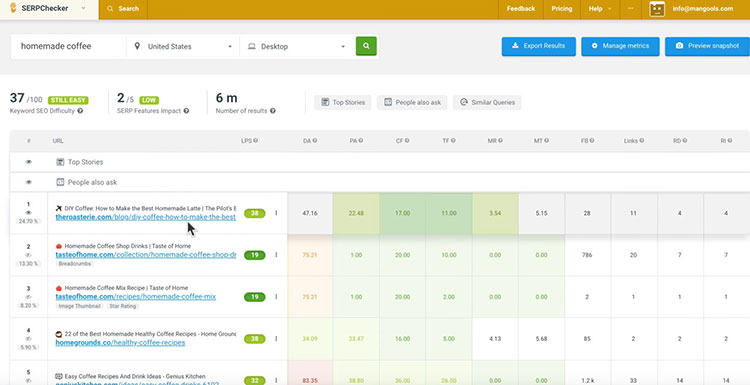This screenshot has width=750, height=385.
Task: Click the DA column help icon
Action: click(x=315, y=141)
